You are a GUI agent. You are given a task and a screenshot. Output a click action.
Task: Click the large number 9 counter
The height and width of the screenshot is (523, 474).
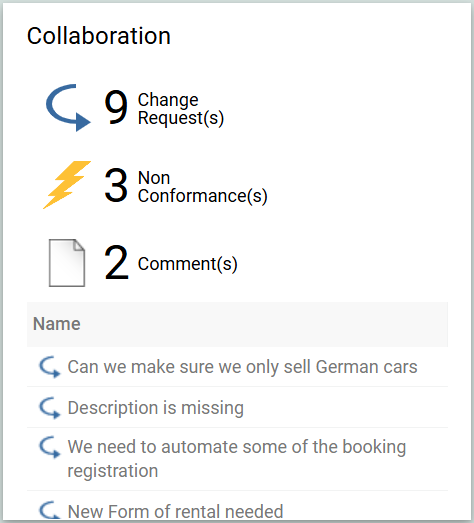(x=116, y=107)
